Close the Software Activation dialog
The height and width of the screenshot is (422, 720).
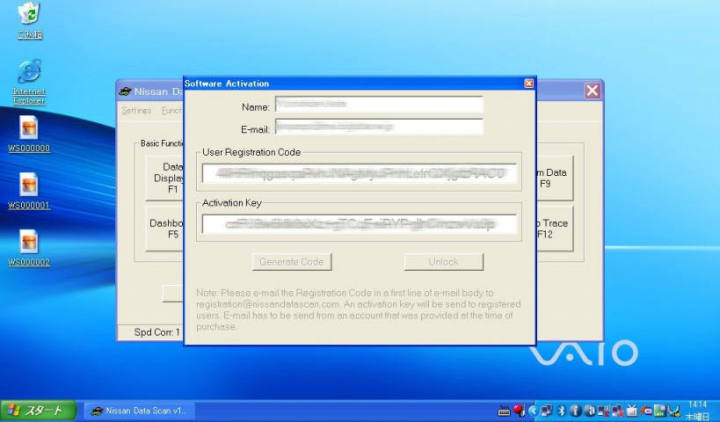tap(529, 83)
